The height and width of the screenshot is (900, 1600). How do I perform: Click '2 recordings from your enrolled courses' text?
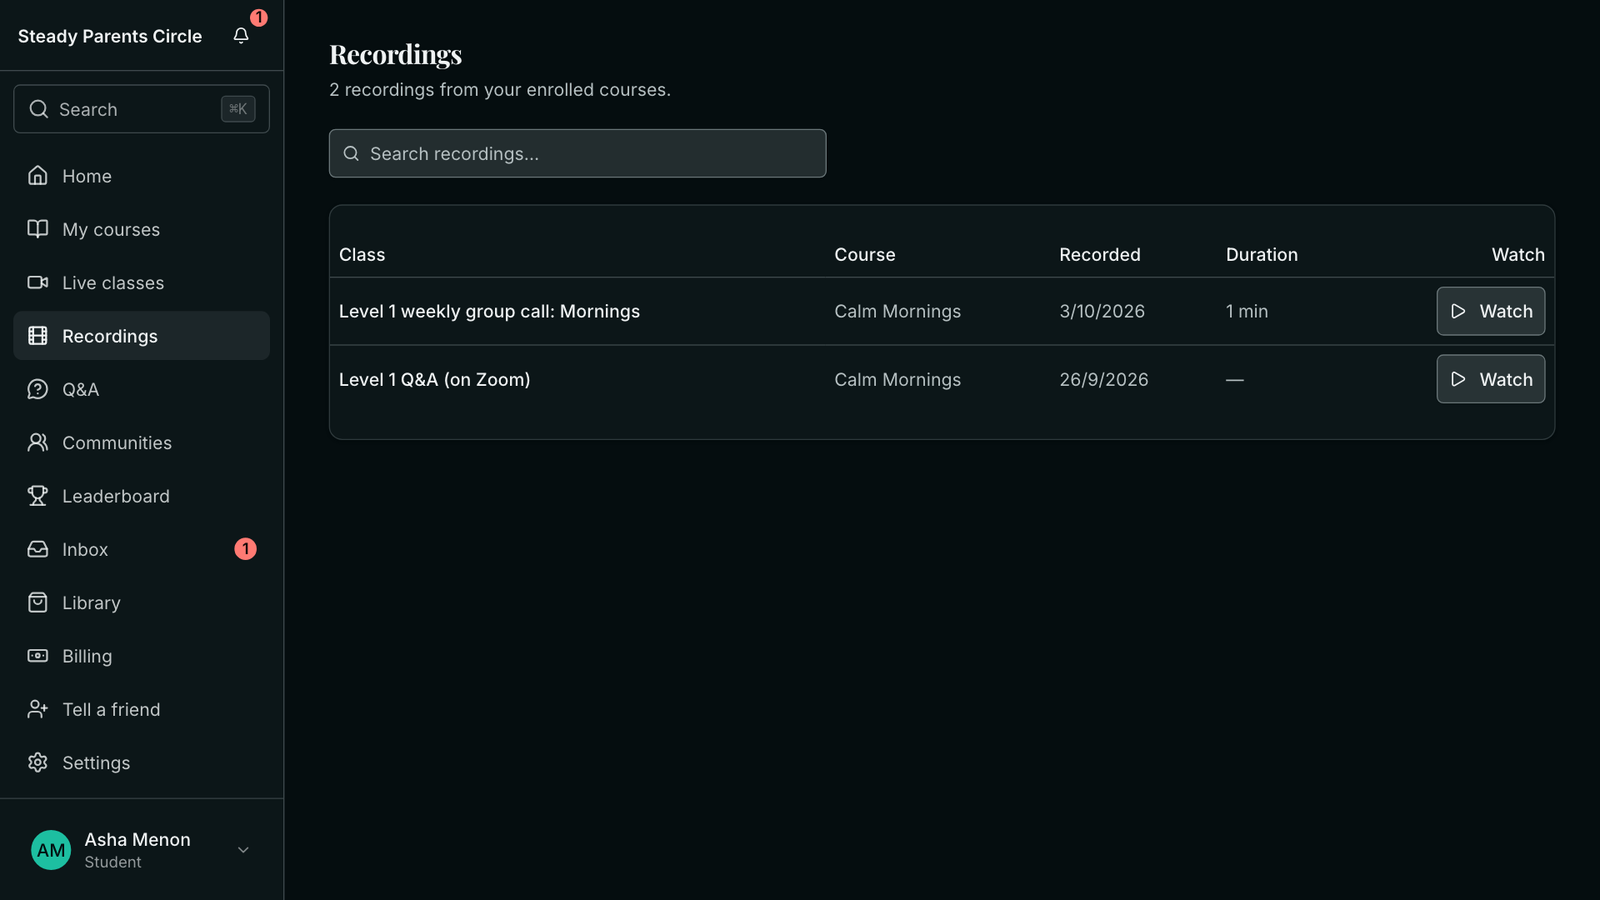click(x=500, y=90)
